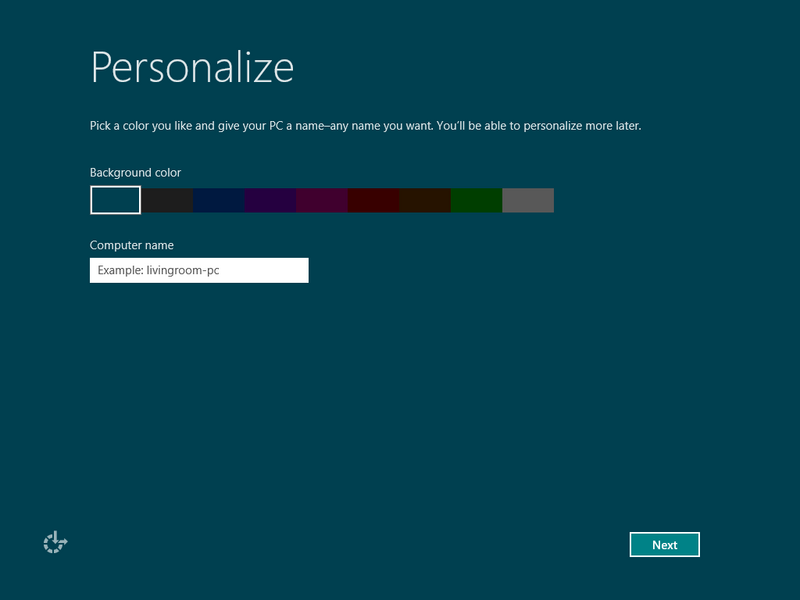Open the Ease of Access icon
This screenshot has width=800, height=600.
tap(55, 543)
